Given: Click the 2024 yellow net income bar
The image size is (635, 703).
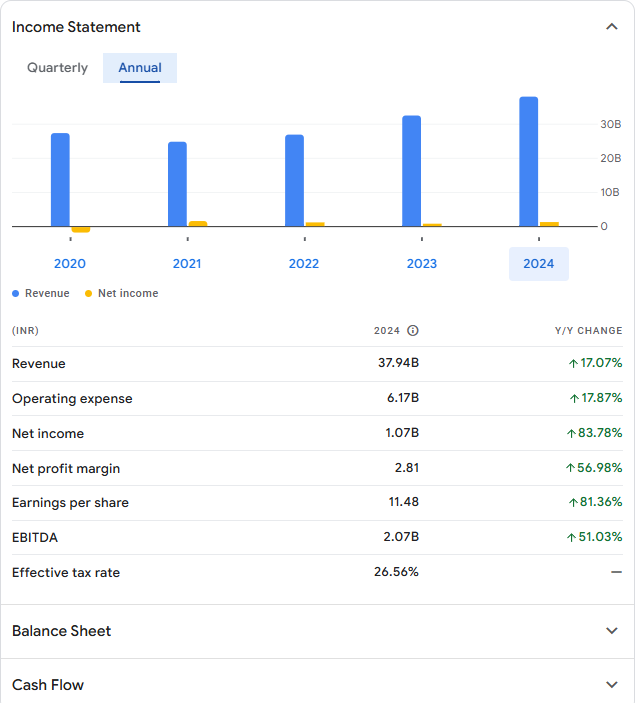Looking at the screenshot, I should (549, 224).
